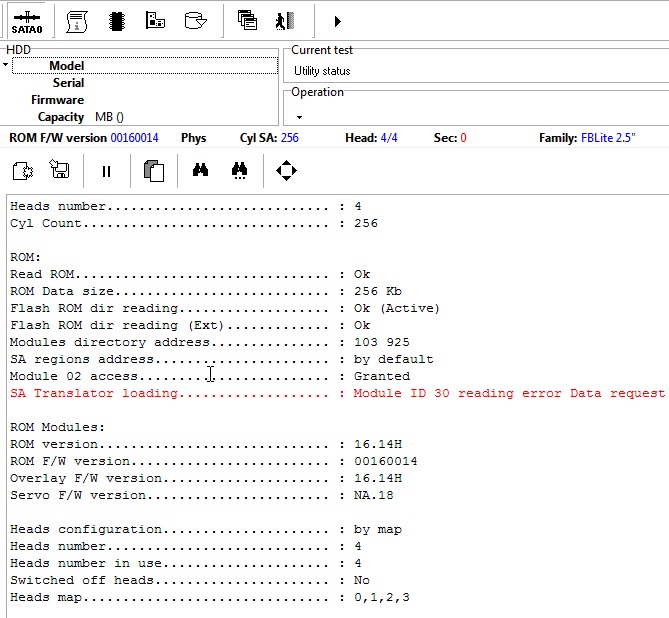Click the red SA Translator loading error line
This screenshot has width=669, height=618.
(337, 393)
